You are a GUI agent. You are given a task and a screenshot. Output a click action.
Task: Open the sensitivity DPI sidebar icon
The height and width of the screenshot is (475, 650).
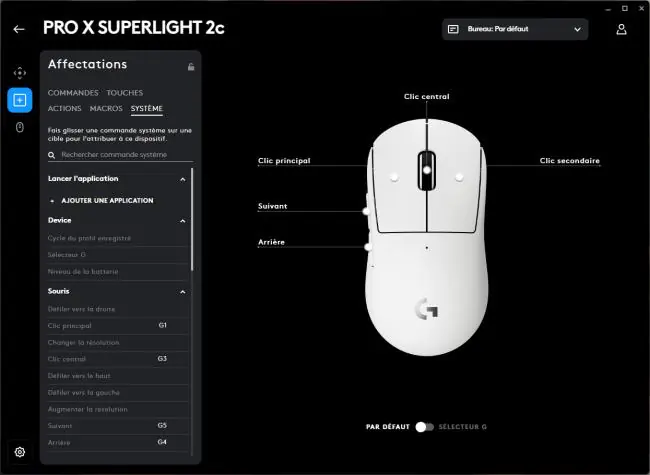[x=19, y=73]
